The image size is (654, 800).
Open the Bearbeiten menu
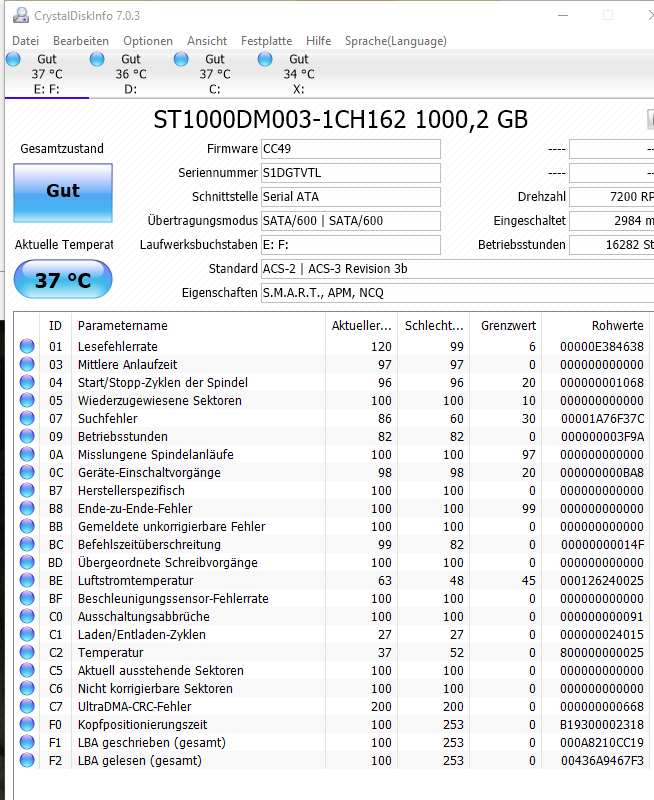(81, 41)
